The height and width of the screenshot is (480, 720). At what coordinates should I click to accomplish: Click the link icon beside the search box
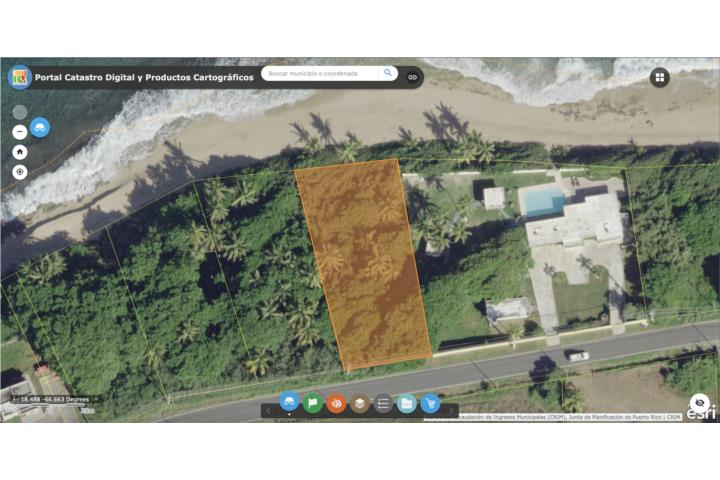point(412,76)
